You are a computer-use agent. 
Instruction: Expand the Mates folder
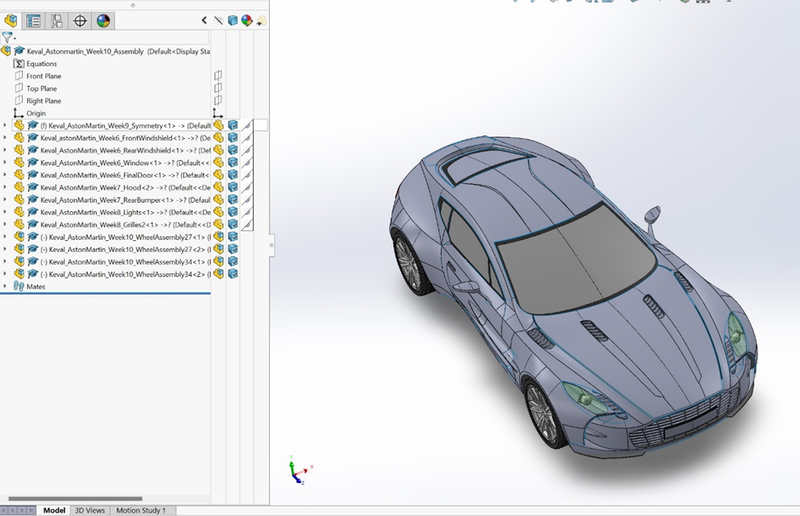pyautogui.click(x=5, y=286)
